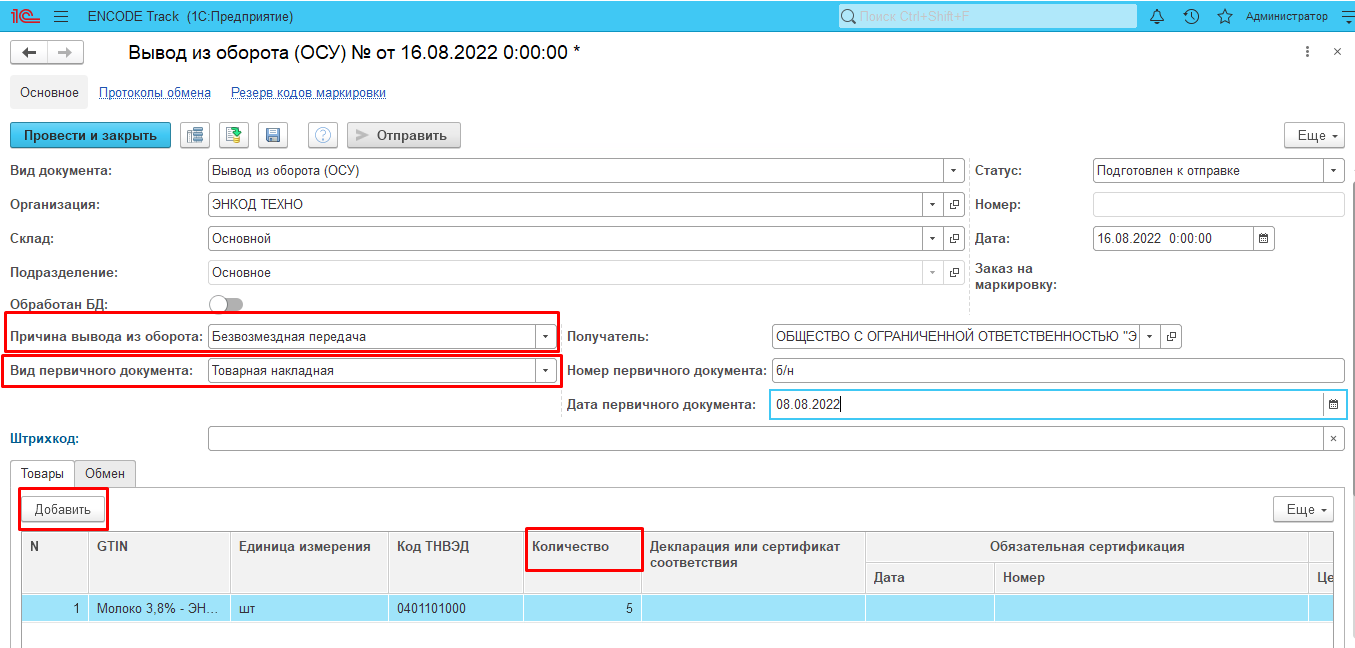Open the Протоколы обмена link
This screenshot has width=1355, height=648.
click(155, 93)
